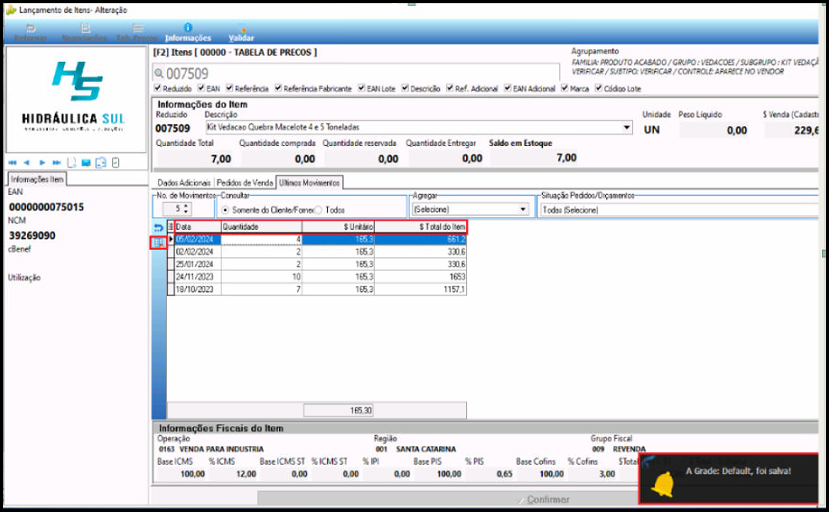Select the movement row dated 24/11/2023
This screenshot has width=829, height=512.
317,277
